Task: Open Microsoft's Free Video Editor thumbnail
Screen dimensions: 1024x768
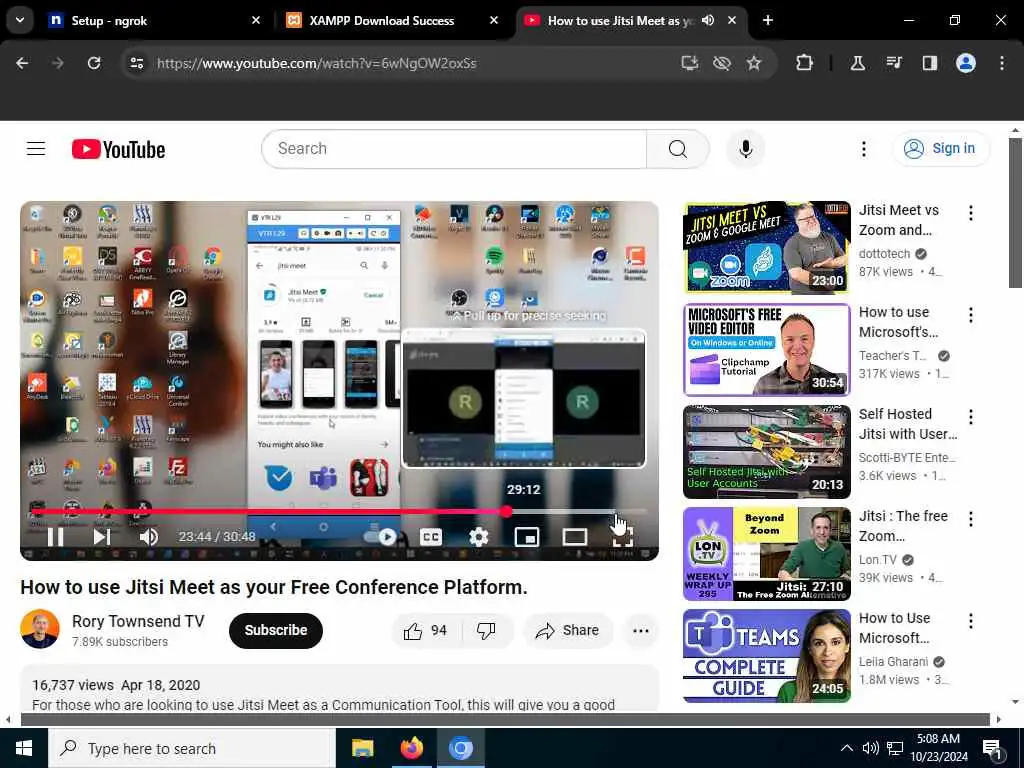Action: [x=767, y=350]
